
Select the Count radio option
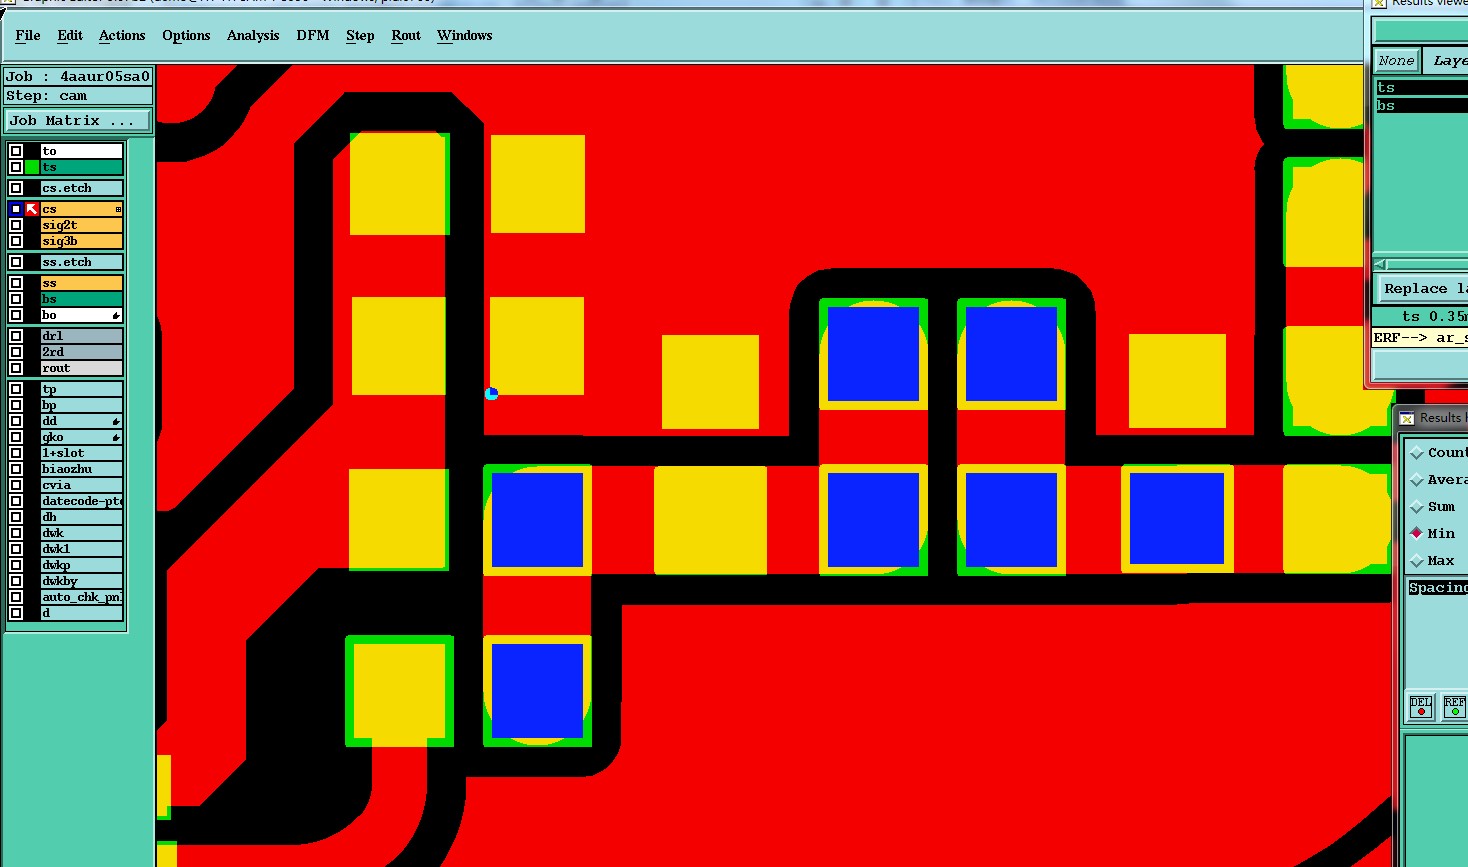[1417, 453]
